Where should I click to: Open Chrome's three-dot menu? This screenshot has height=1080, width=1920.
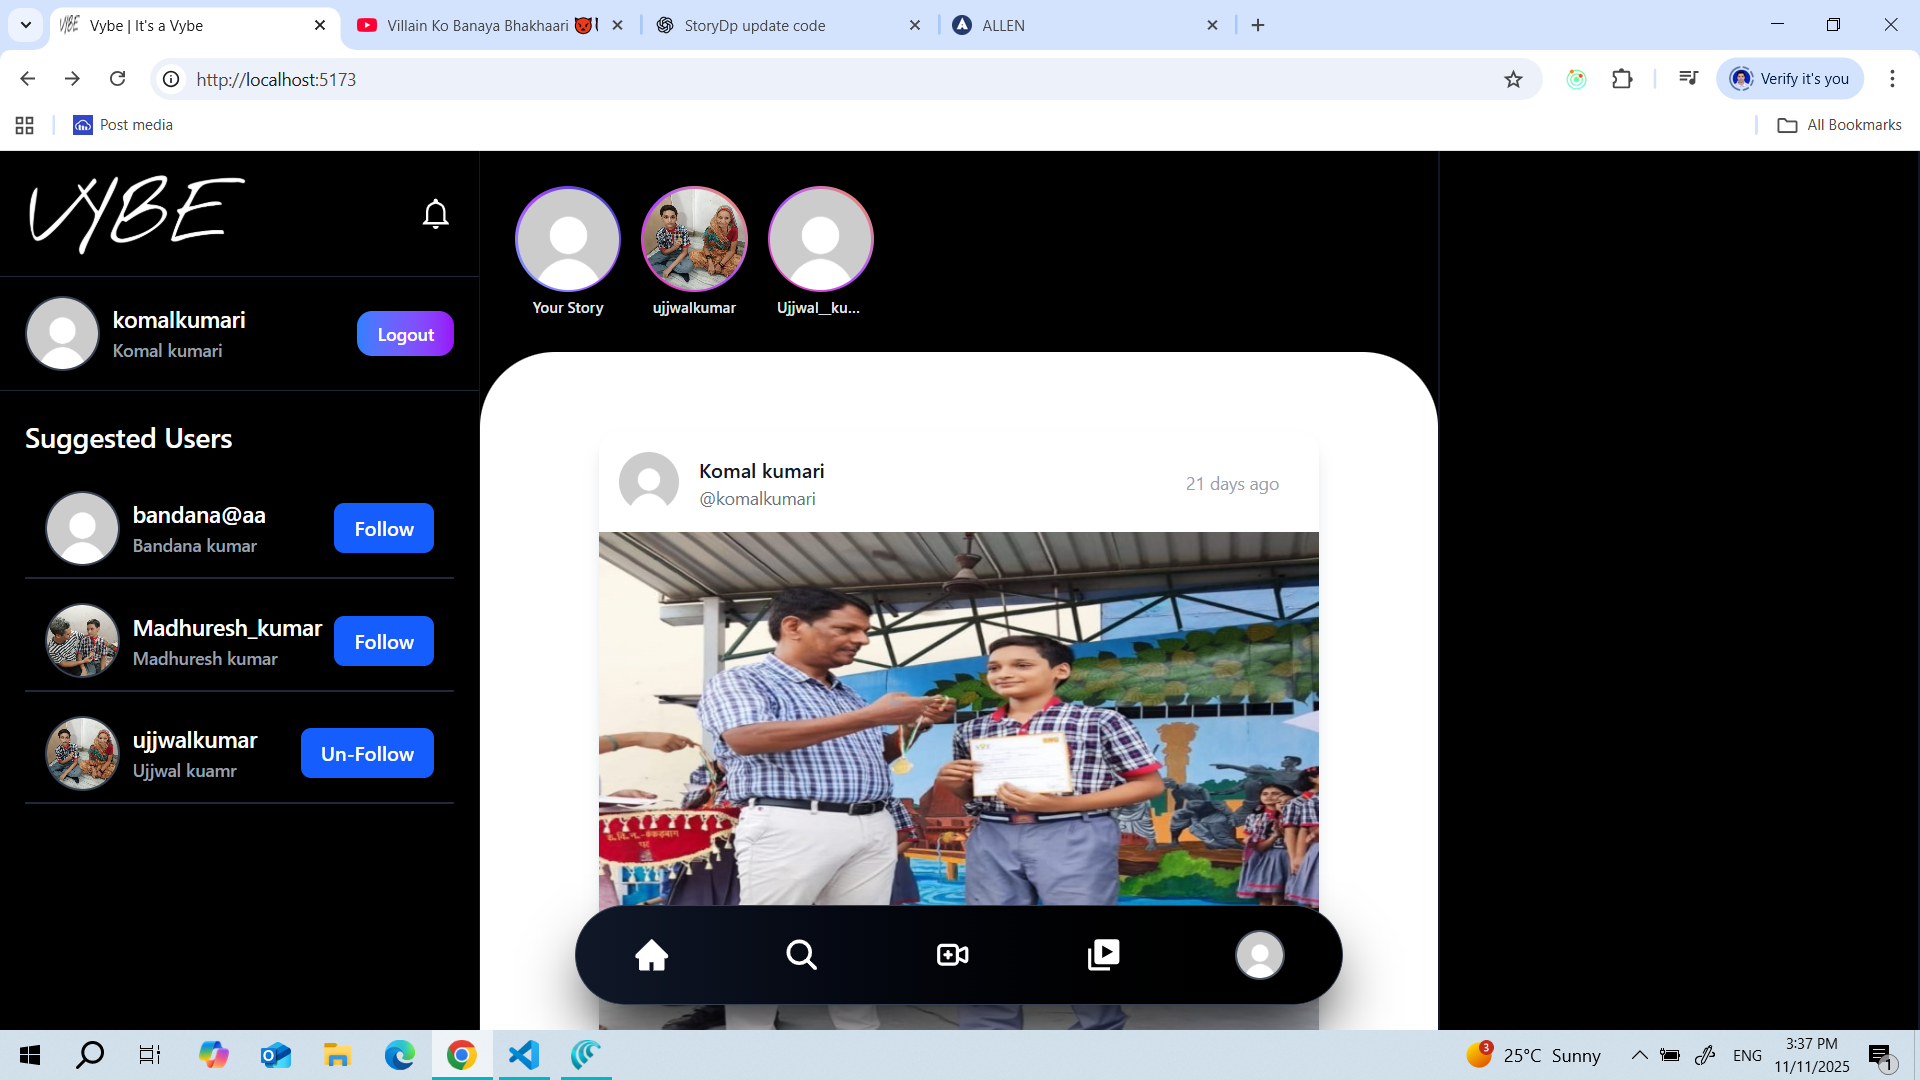1893,79
